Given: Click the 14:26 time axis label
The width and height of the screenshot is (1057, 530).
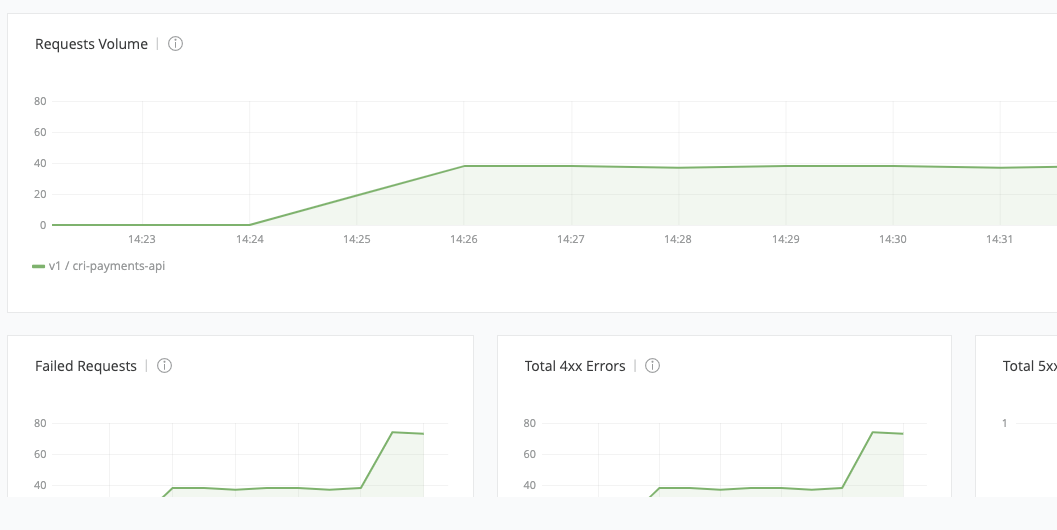Looking at the screenshot, I should pyautogui.click(x=464, y=239).
